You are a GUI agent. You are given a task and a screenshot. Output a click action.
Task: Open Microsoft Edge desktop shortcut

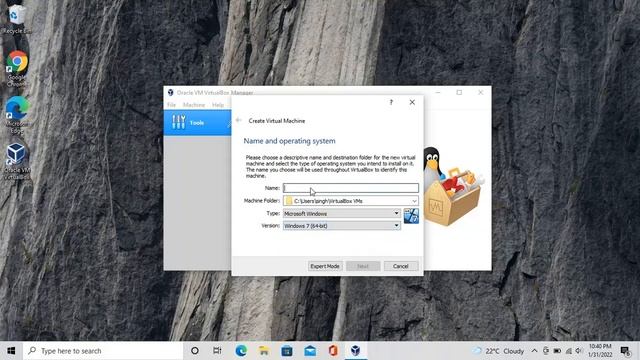(17, 115)
